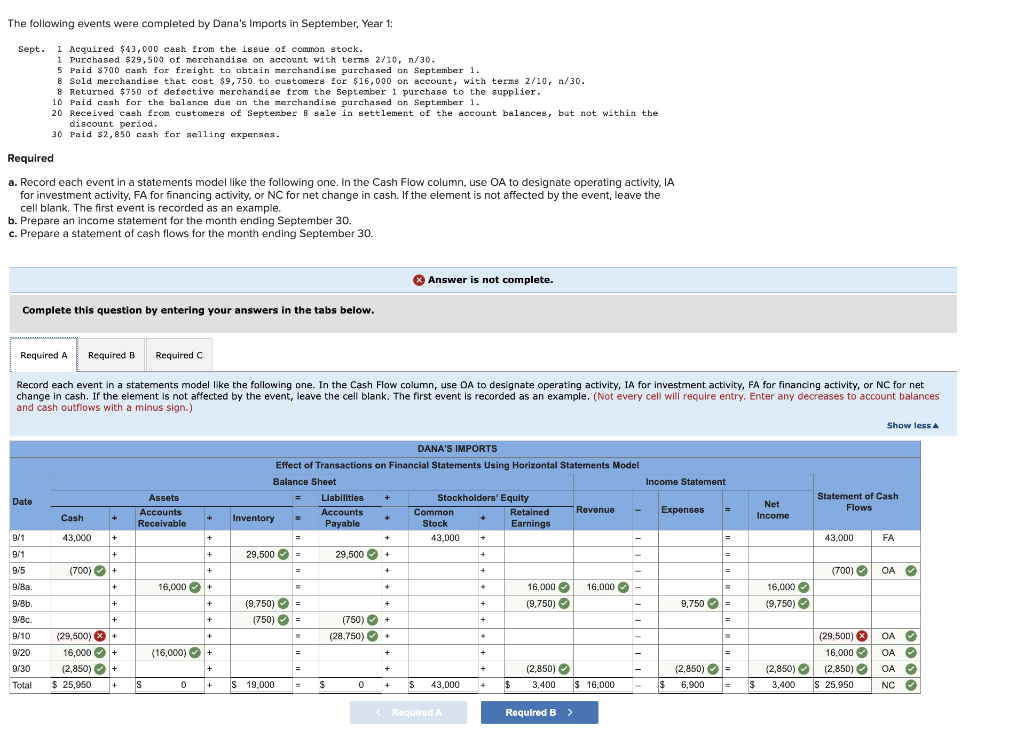The image size is (1024, 736).
Task: Click the green check beside 9/8c Inventory (750)
Action: (x=283, y=620)
